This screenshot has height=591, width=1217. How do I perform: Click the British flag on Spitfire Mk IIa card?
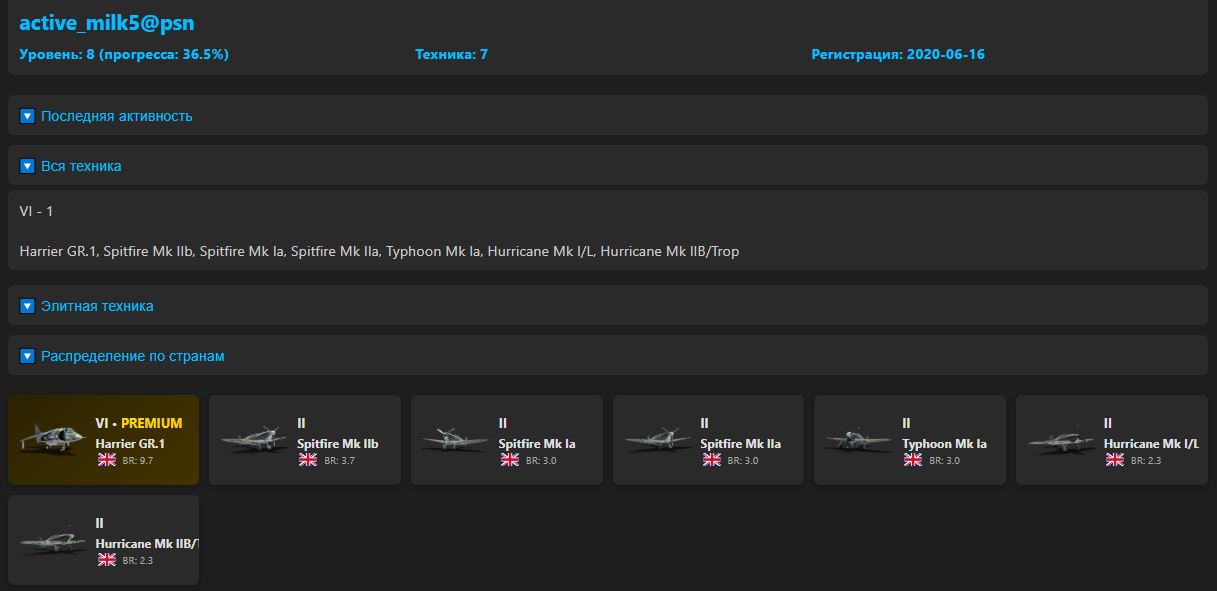pos(712,460)
